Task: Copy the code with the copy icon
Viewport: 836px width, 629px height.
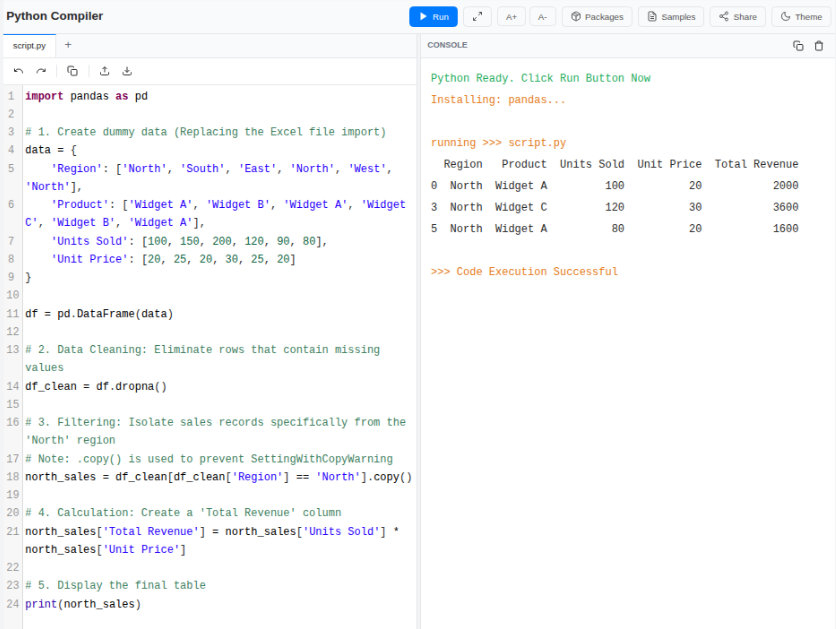Action: point(71,71)
